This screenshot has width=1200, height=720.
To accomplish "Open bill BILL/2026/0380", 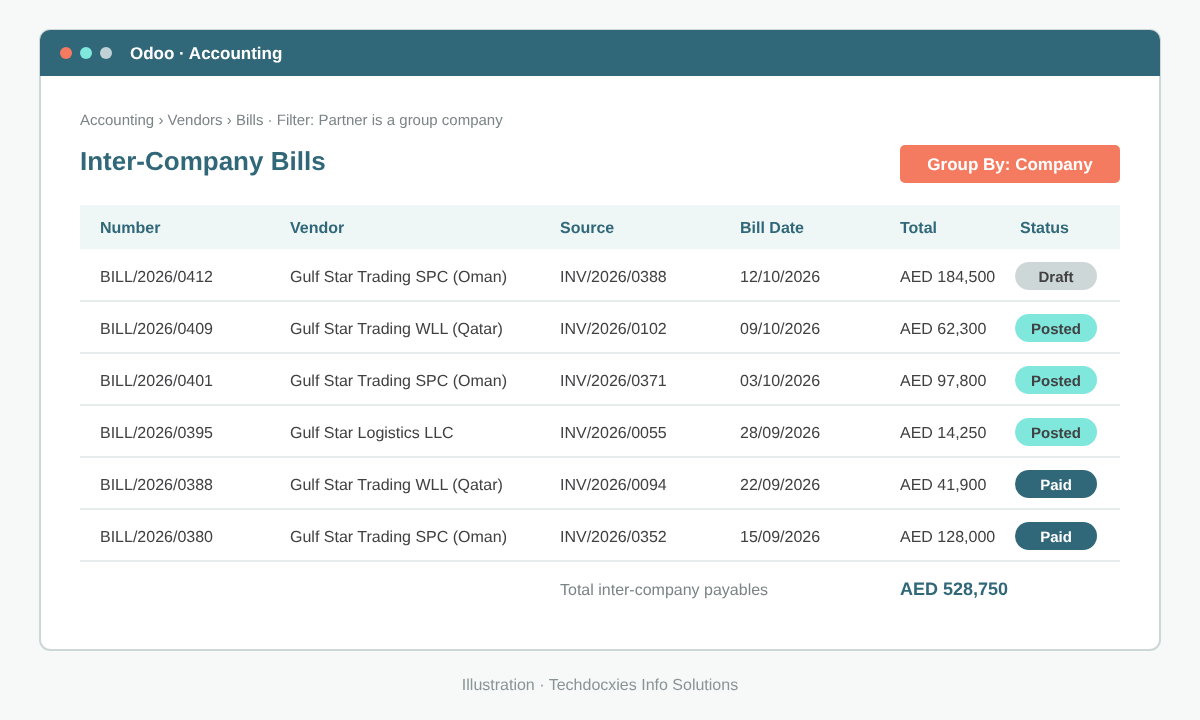I will point(156,537).
